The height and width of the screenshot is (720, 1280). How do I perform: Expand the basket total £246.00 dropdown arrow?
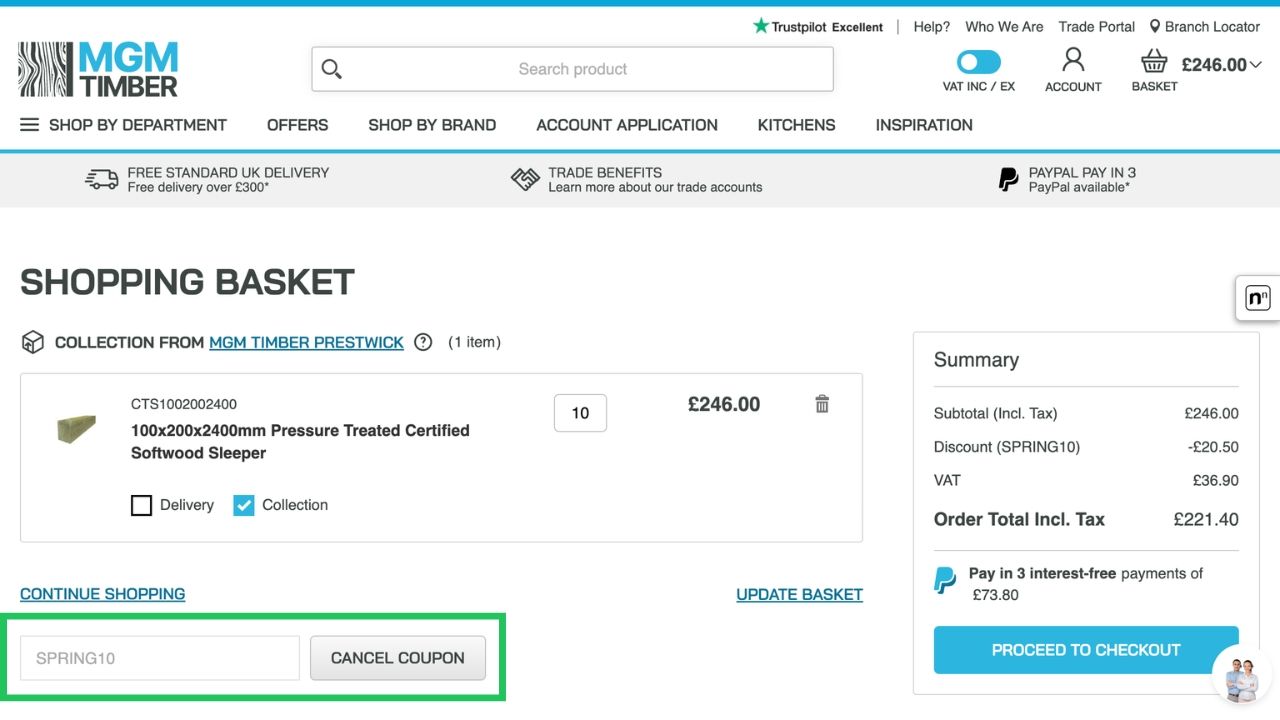tap(1256, 65)
